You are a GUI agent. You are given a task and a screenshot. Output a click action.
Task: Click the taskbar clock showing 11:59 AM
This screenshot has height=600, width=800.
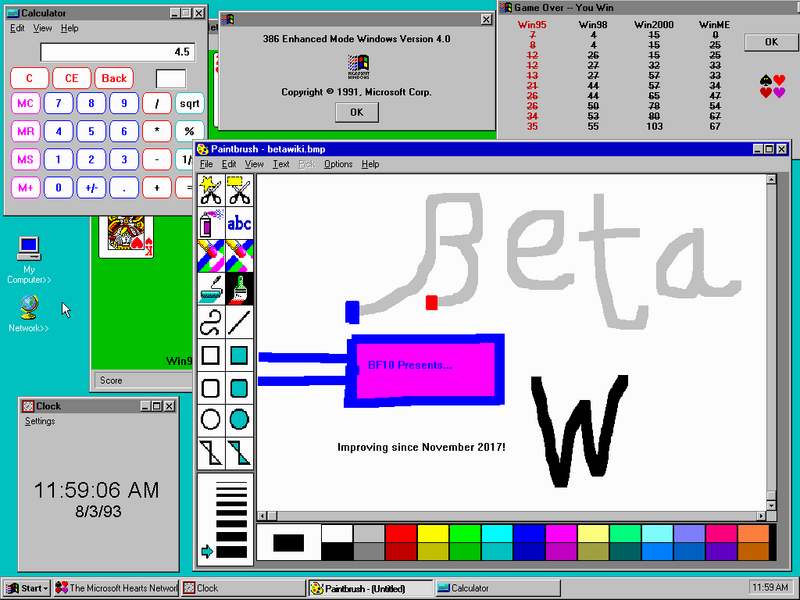[x=770, y=588]
